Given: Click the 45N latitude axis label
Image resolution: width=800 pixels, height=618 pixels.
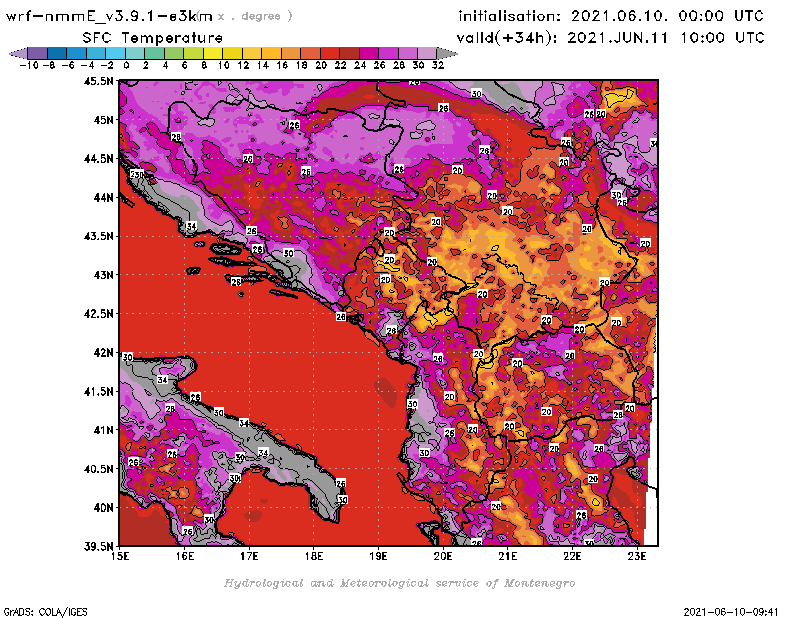Looking at the screenshot, I should point(103,120).
